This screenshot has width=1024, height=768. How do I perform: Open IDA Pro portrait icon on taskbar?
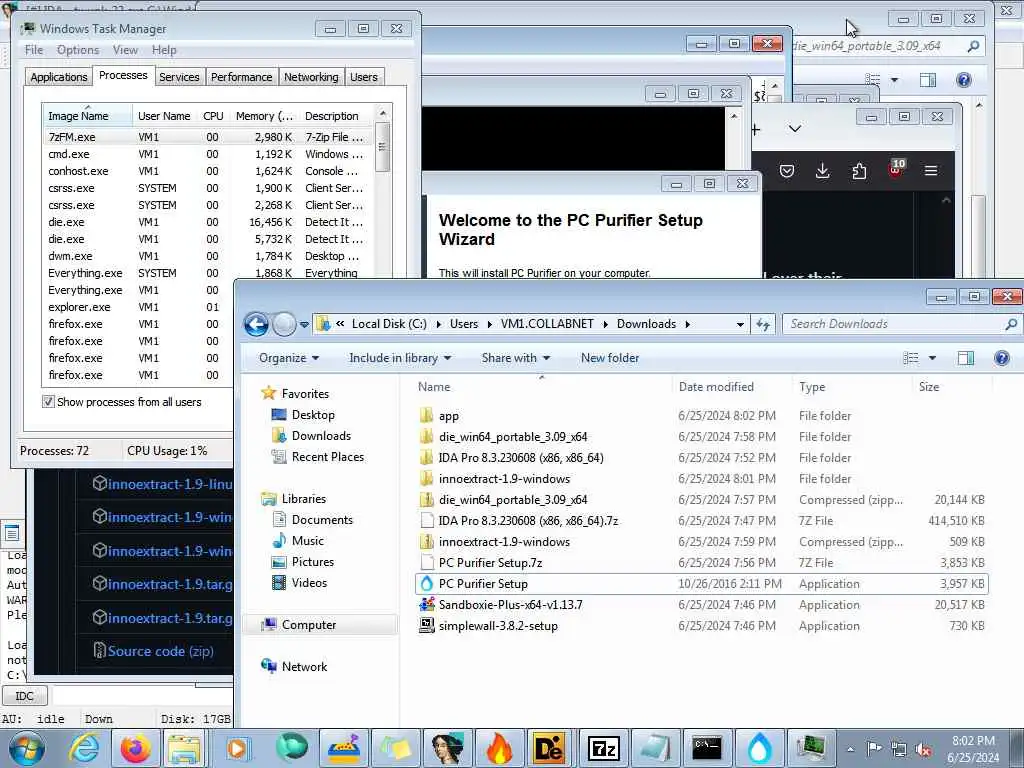click(447, 748)
